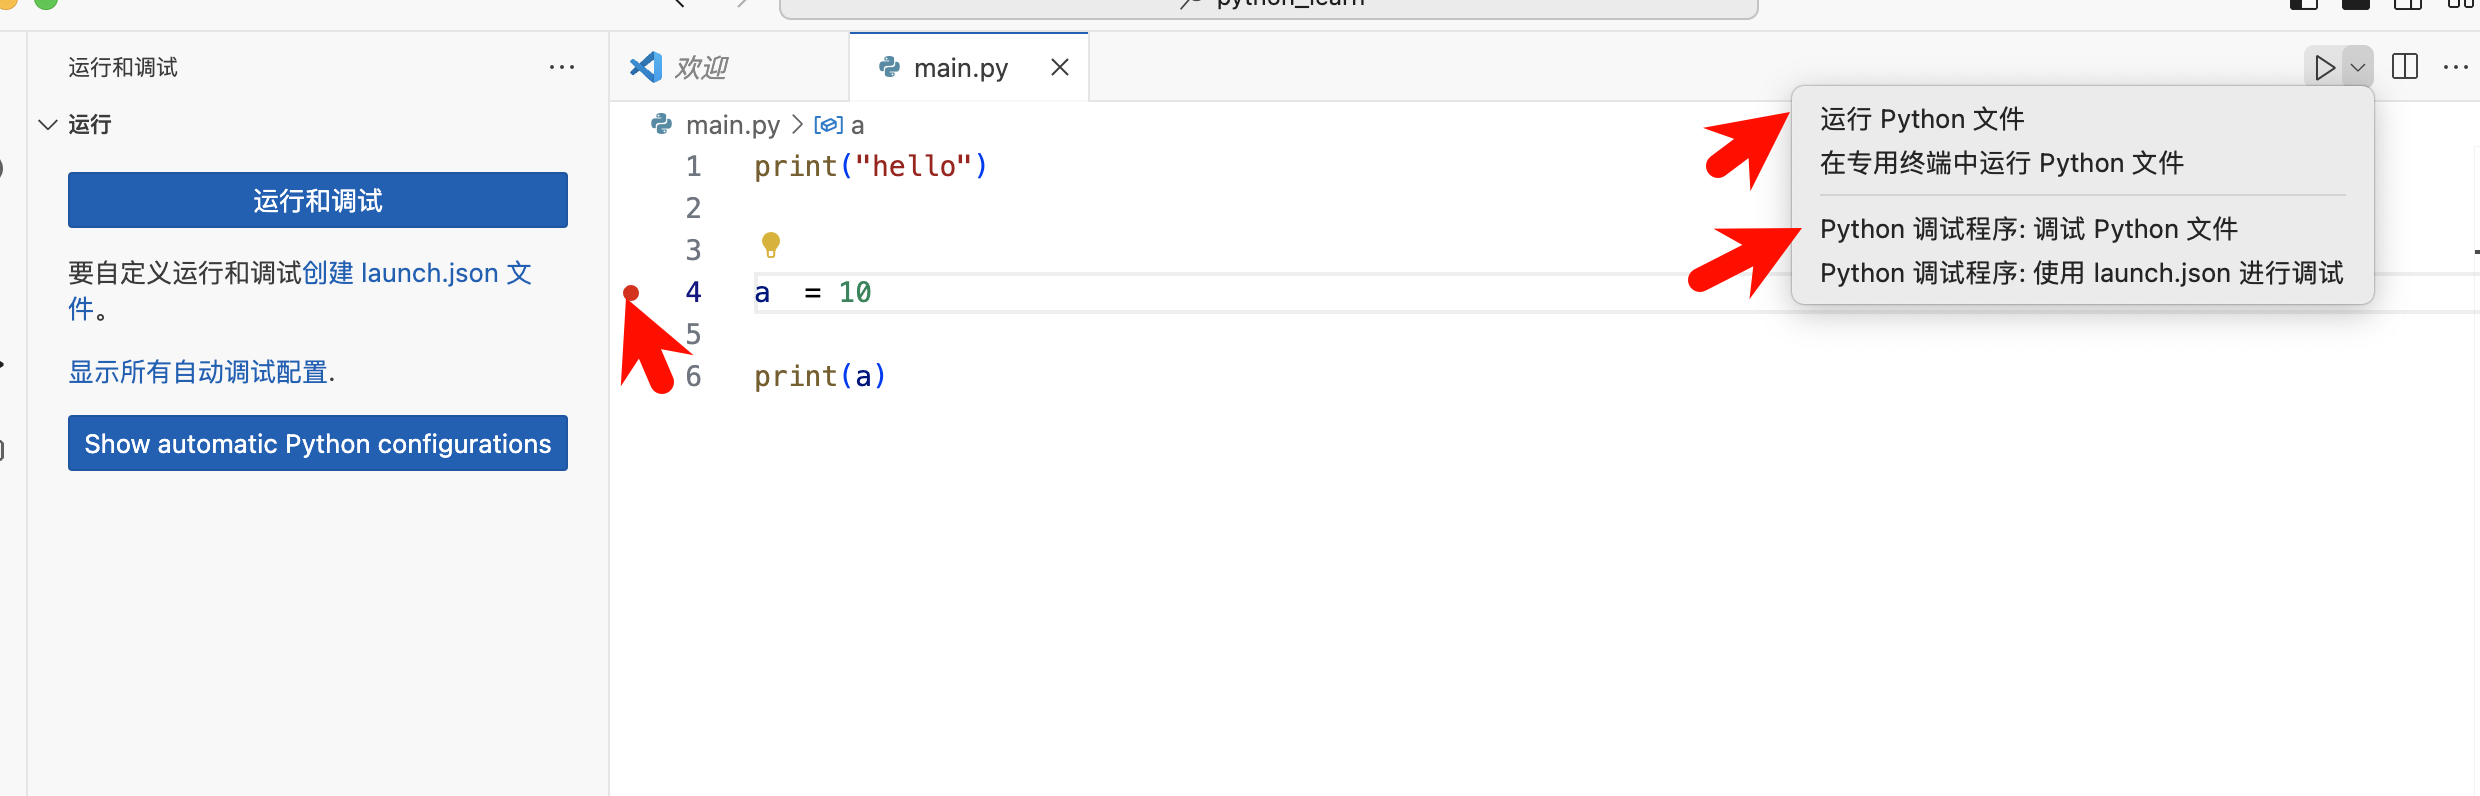Viewport: 2480px width, 796px height.
Task: Click the main.py breadcrumb item
Action: coord(732,124)
